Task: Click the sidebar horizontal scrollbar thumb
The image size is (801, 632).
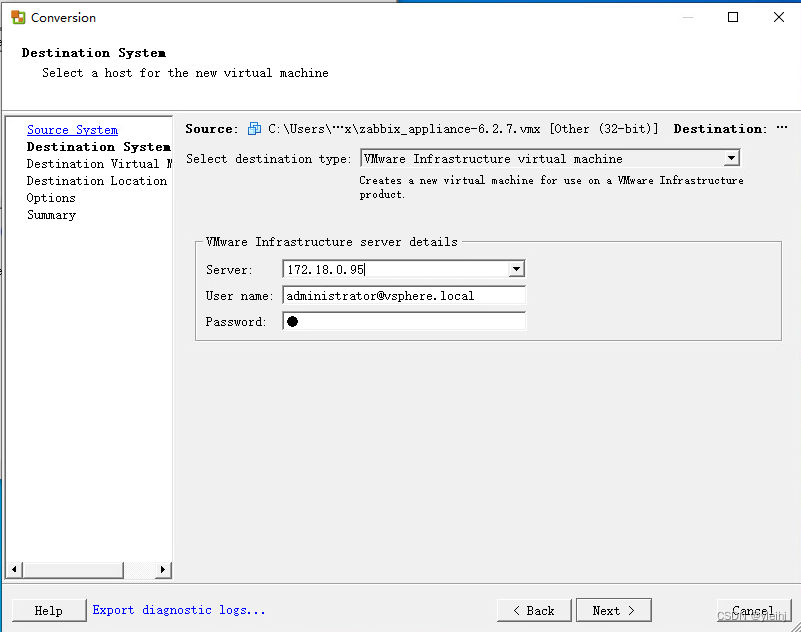Action: point(73,569)
